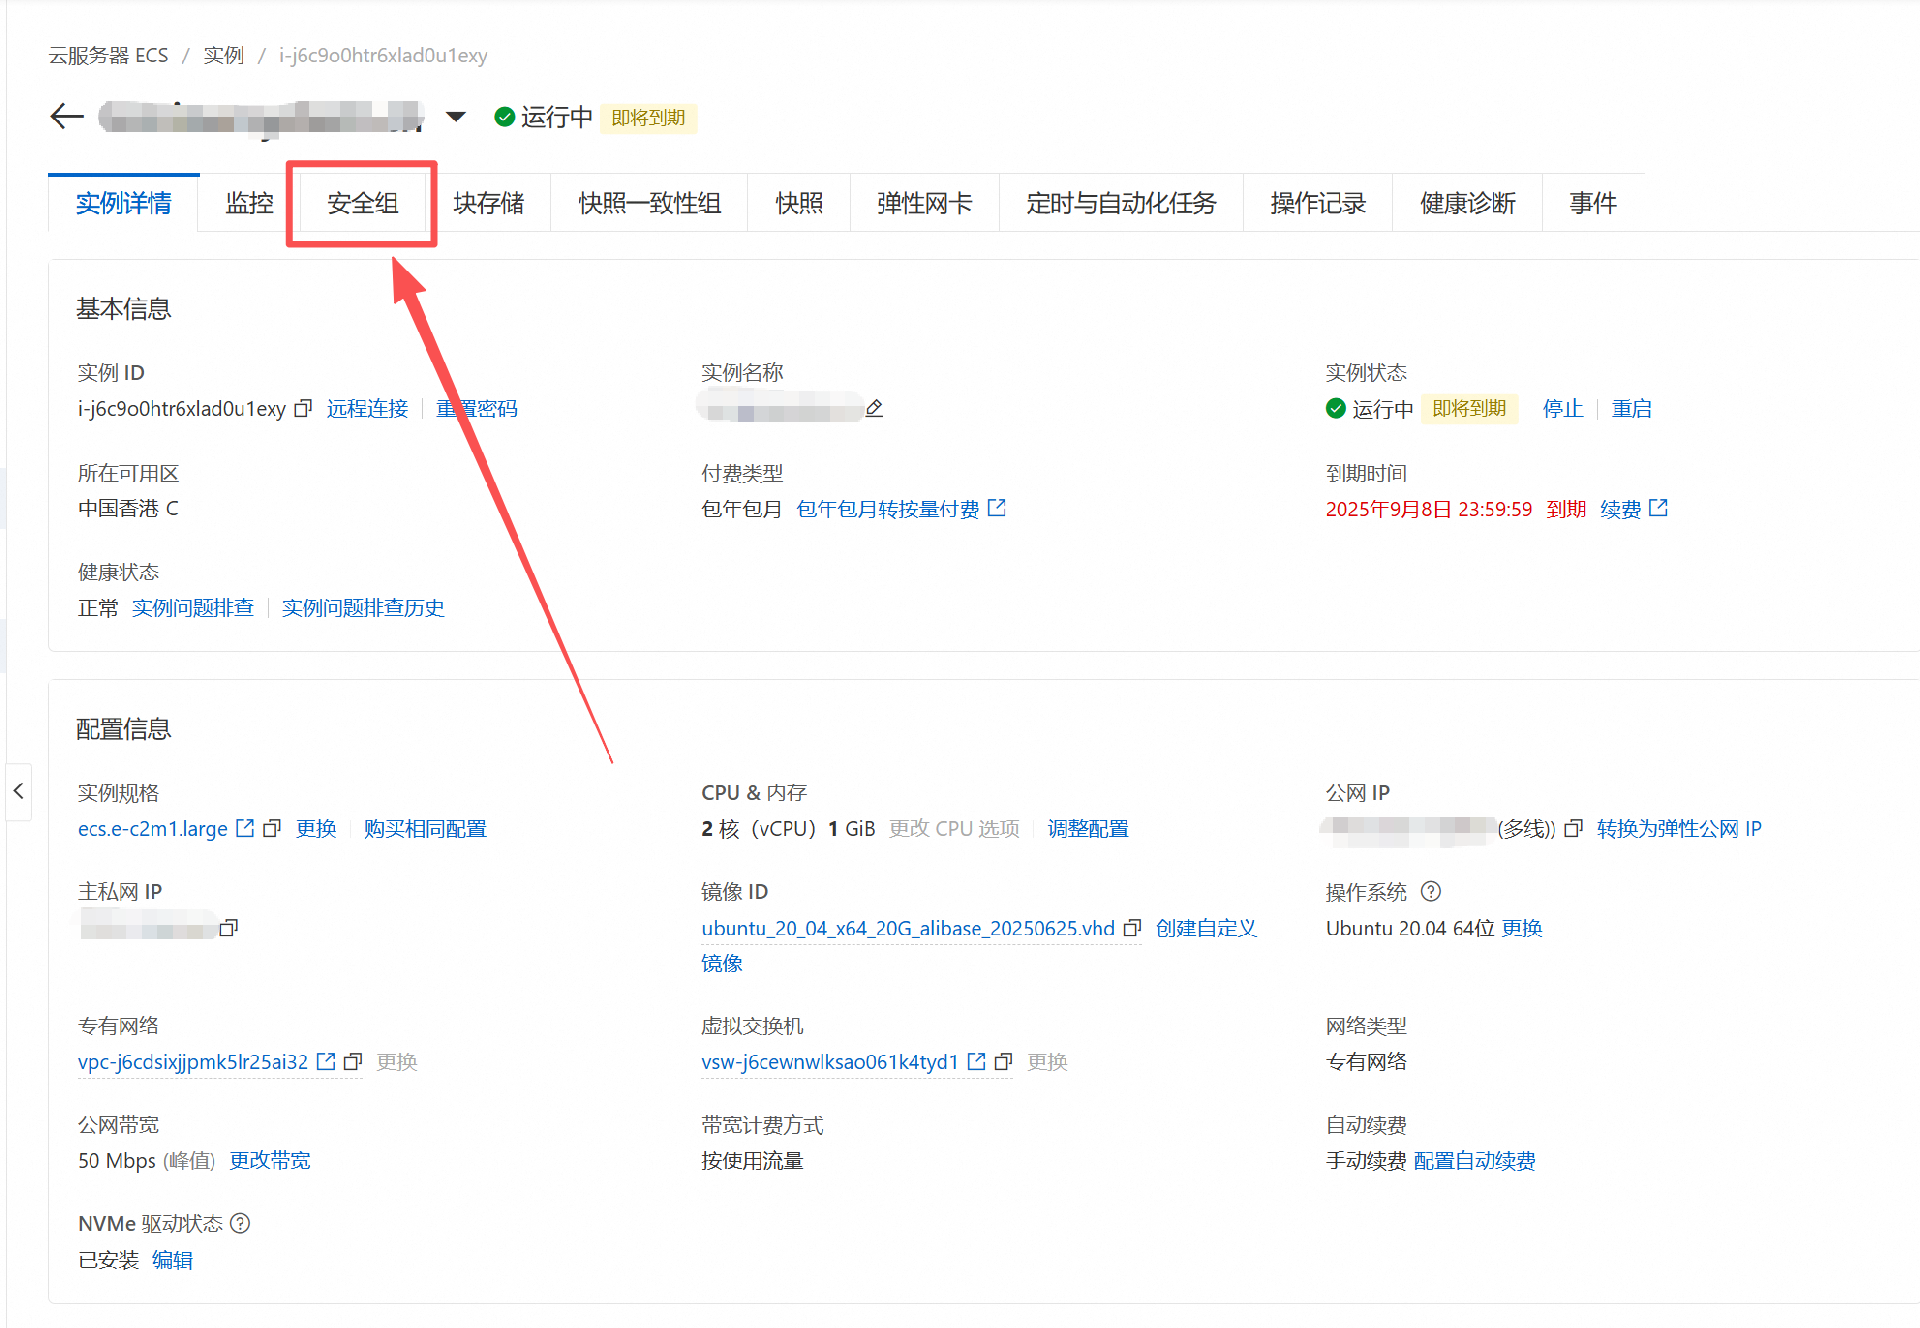Open the 监控 tab

[x=249, y=203]
